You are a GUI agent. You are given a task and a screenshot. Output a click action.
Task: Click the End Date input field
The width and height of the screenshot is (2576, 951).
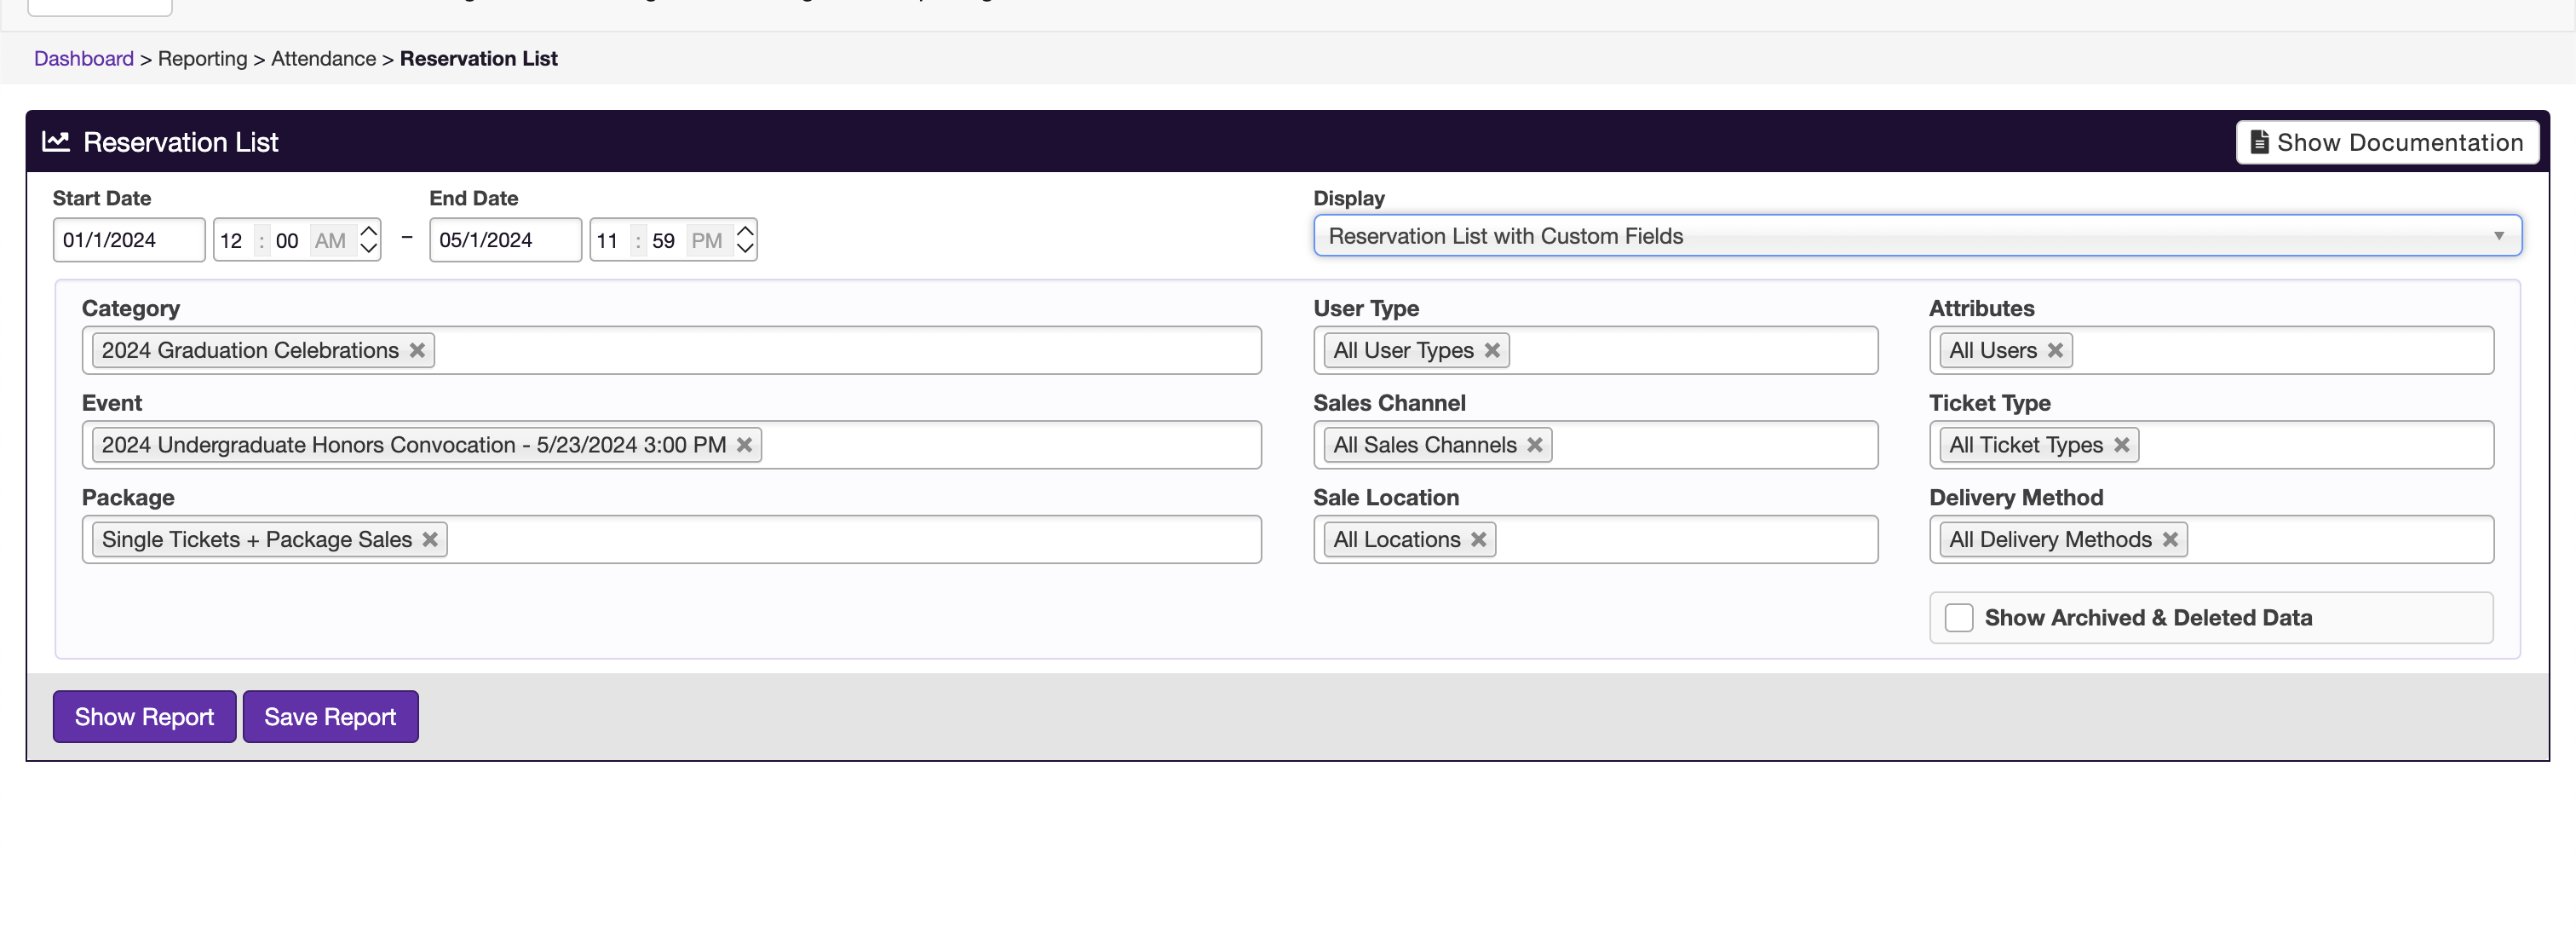pos(504,240)
